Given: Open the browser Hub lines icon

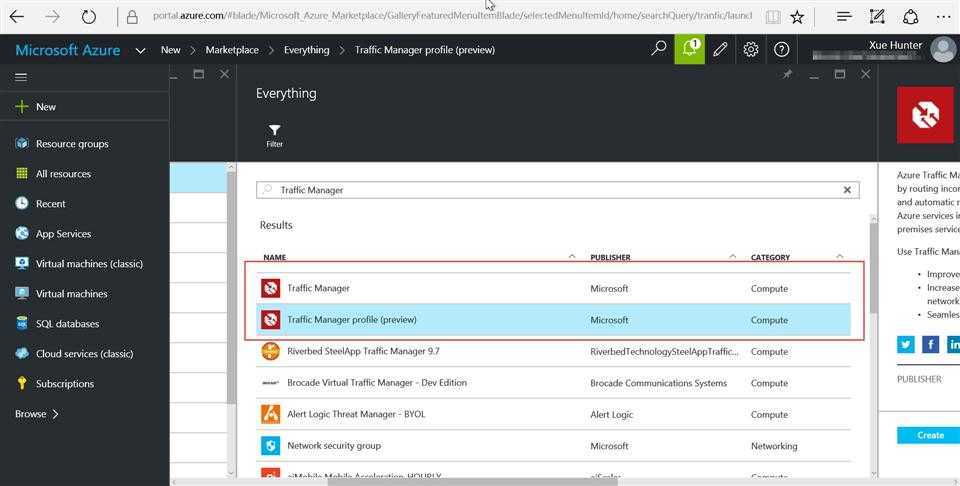Looking at the screenshot, I should click(844, 17).
